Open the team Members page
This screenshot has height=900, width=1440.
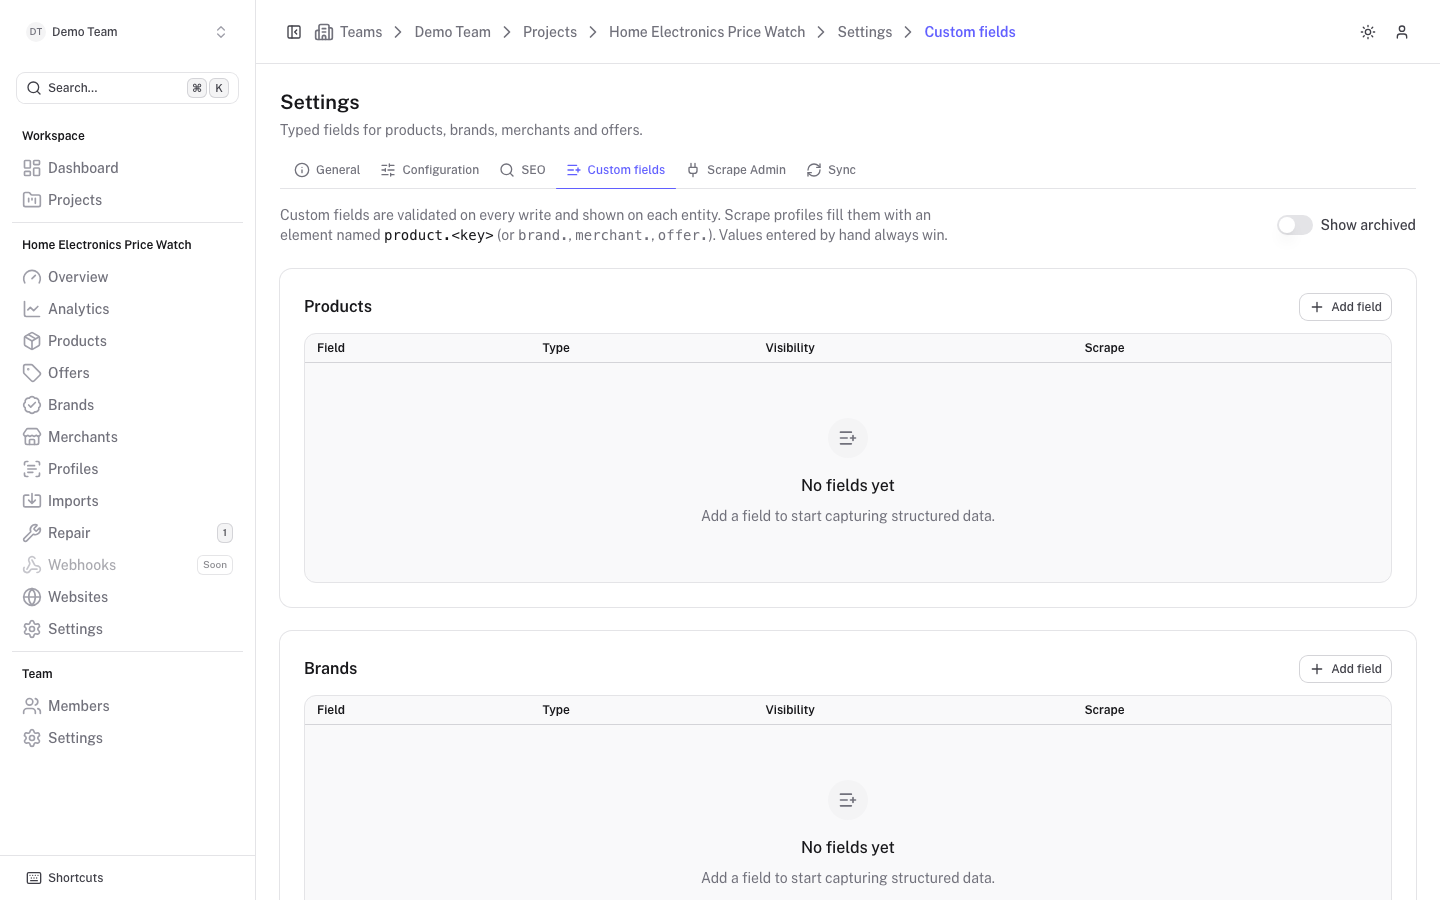tap(127, 706)
